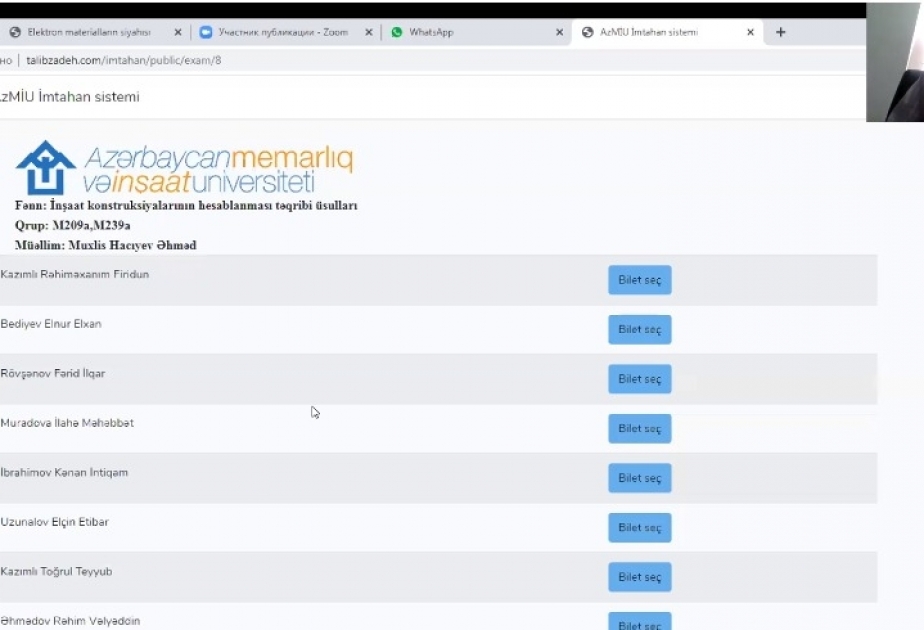The width and height of the screenshot is (924, 630).
Task: Click the AzMİU İmtahan sistemi header title
Action: click(70, 97)
